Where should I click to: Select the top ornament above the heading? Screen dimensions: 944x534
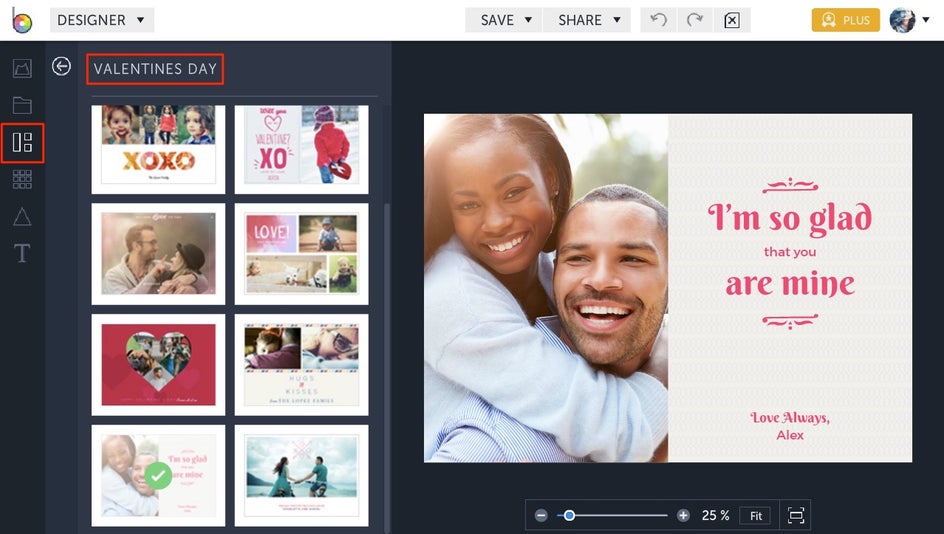click(x=790, y=185)
